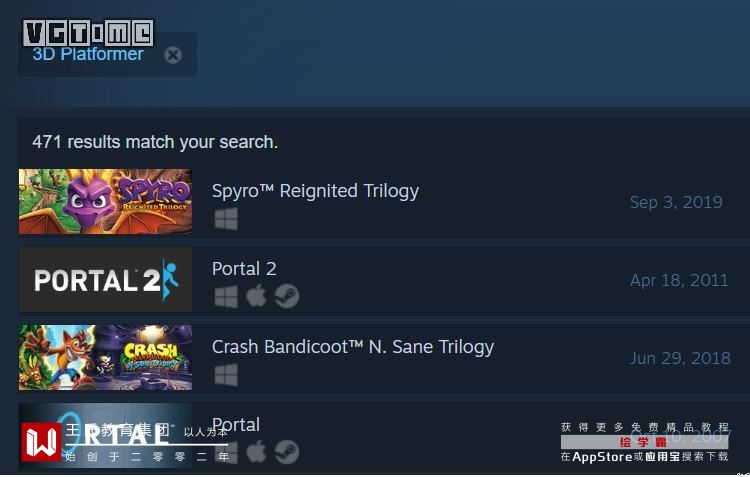Click SteamOS icon under Portal 2
Image resolution: width=750 pixels, height=477 pixels.
tap(287, 296)
